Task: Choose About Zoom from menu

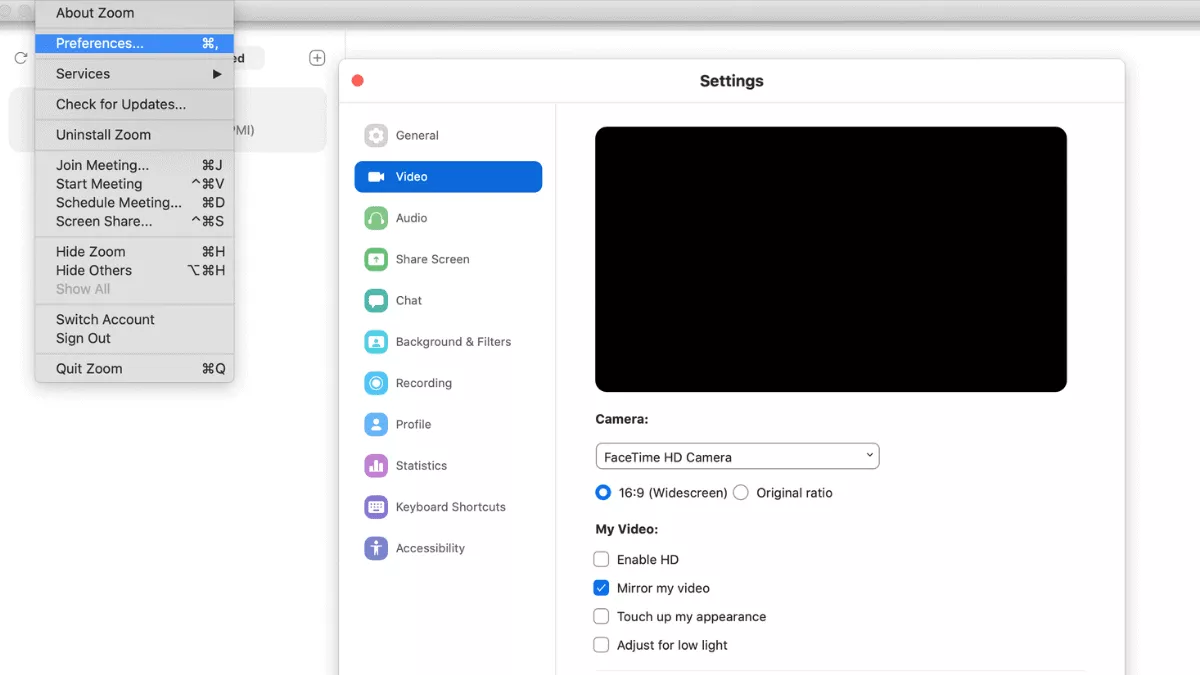Action: click(x=134, y=13)
